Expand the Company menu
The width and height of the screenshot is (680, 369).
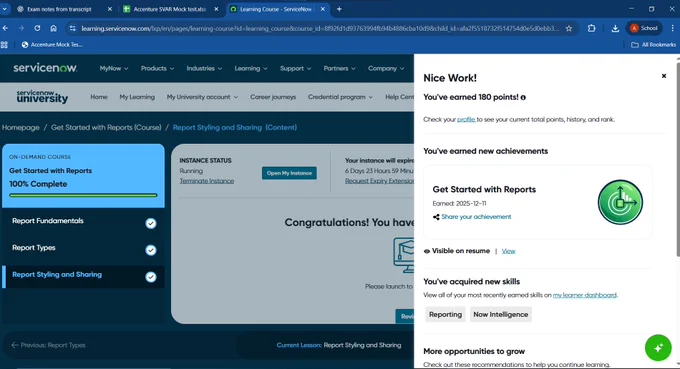386,69
